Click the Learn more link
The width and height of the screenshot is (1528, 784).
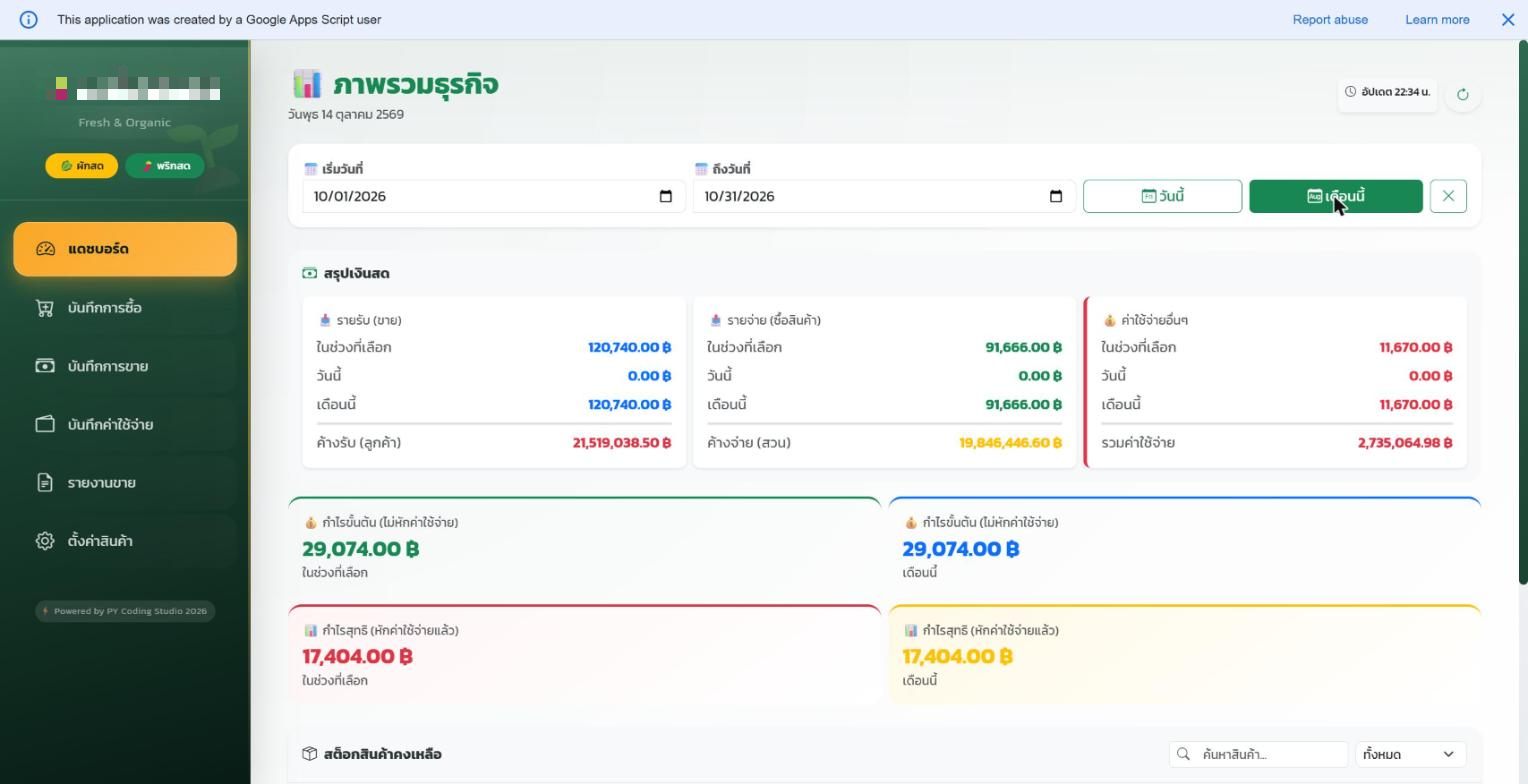pyautogui.click(x=1437, y=19)
